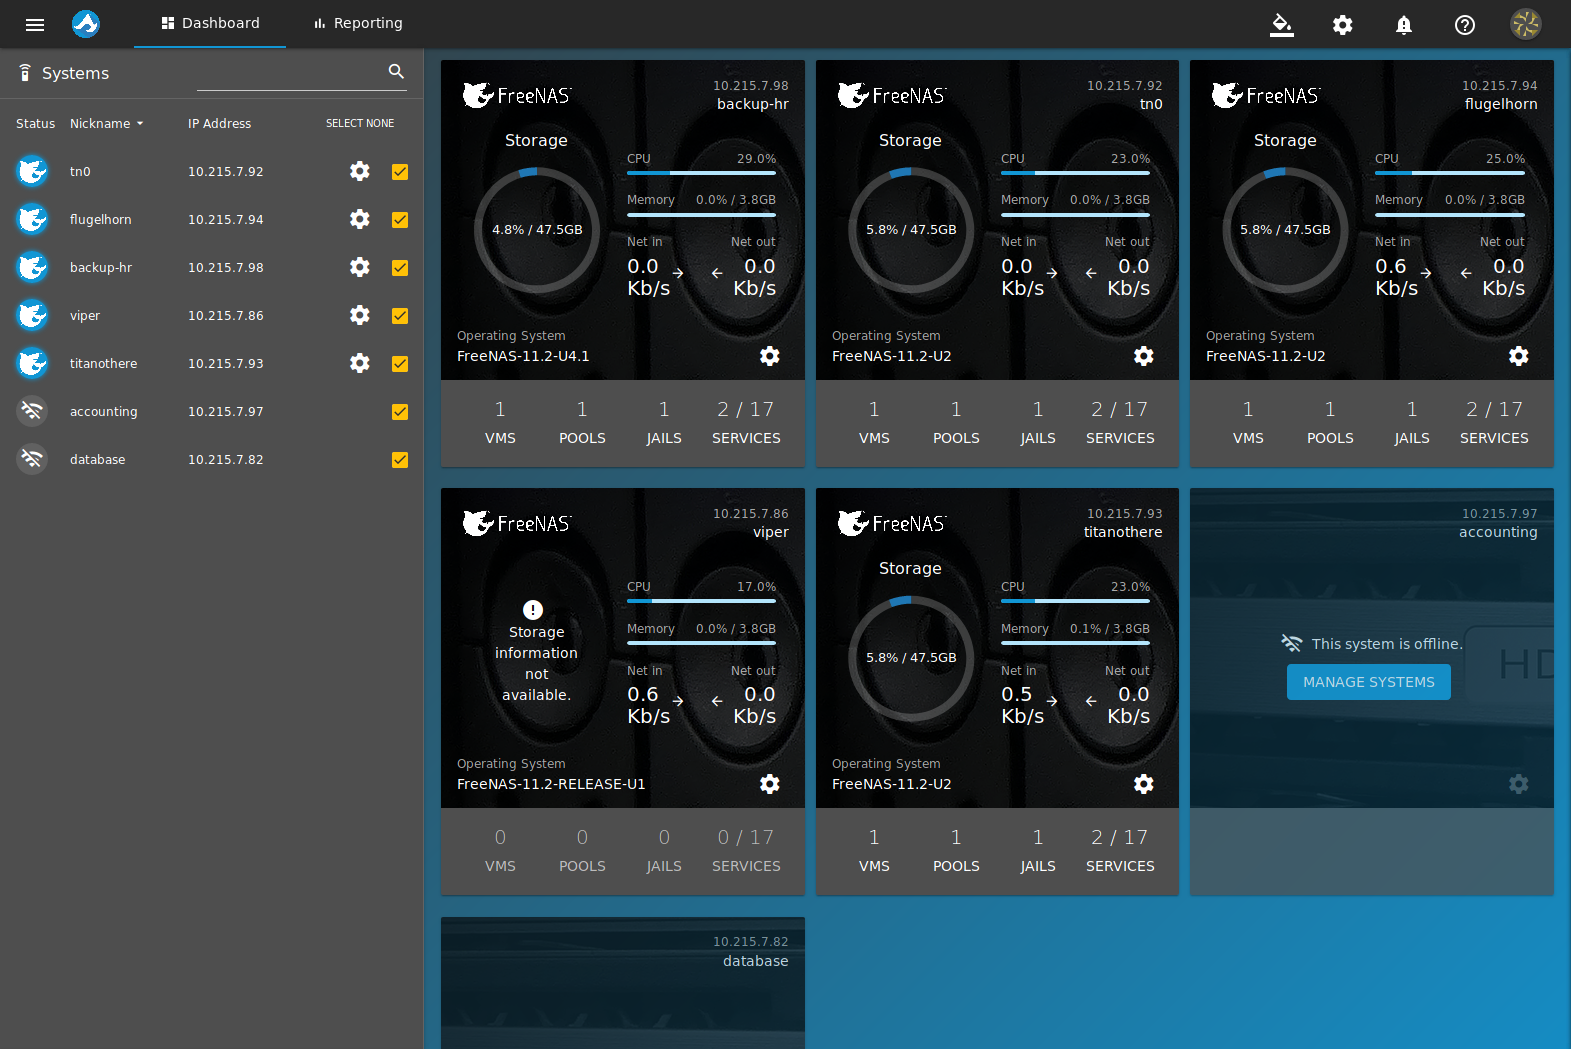
Task: Click the SELECT NONE button
Action: [x=360, y=123]
